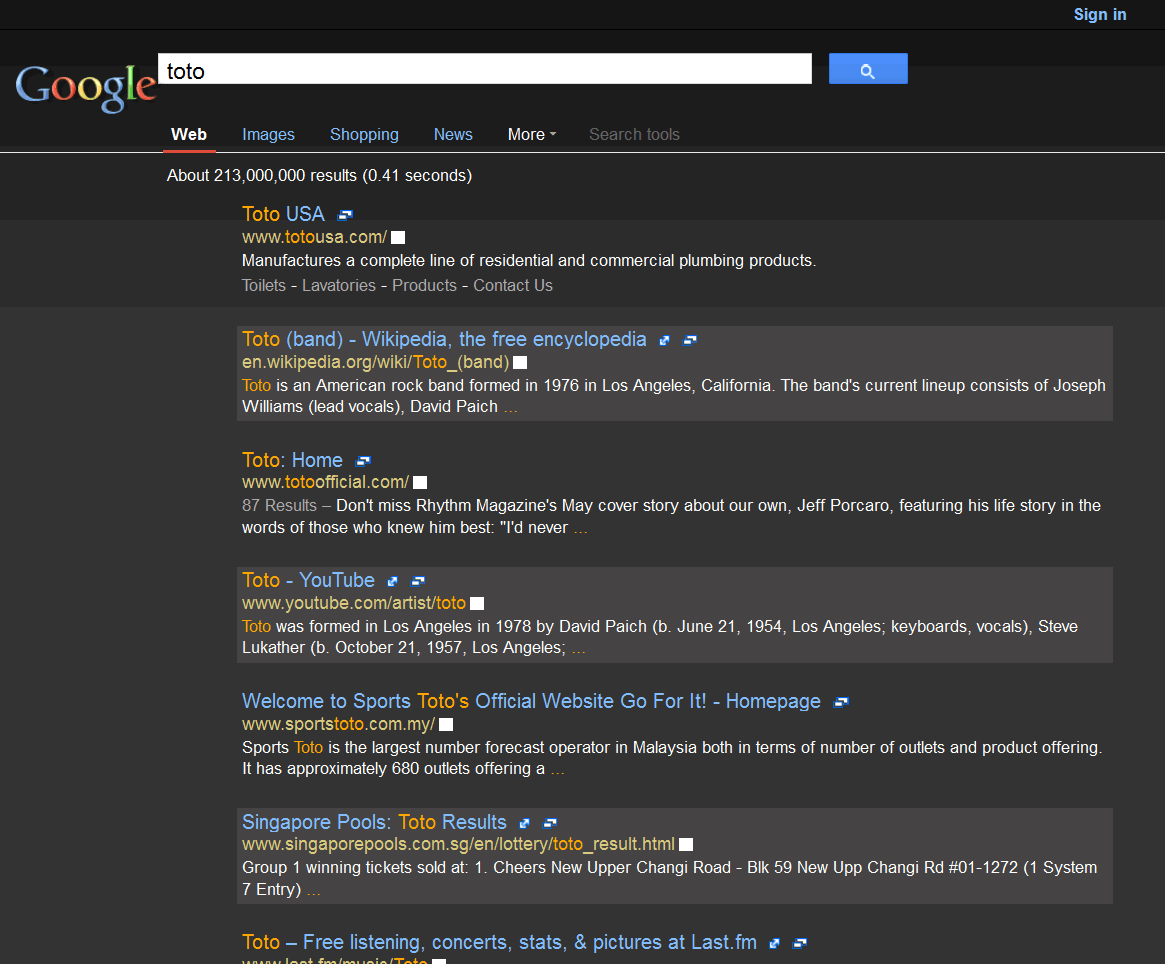Click white square after www.youtube.com/artist/toto URL
1165x964 pixels.
click(477, 604)
